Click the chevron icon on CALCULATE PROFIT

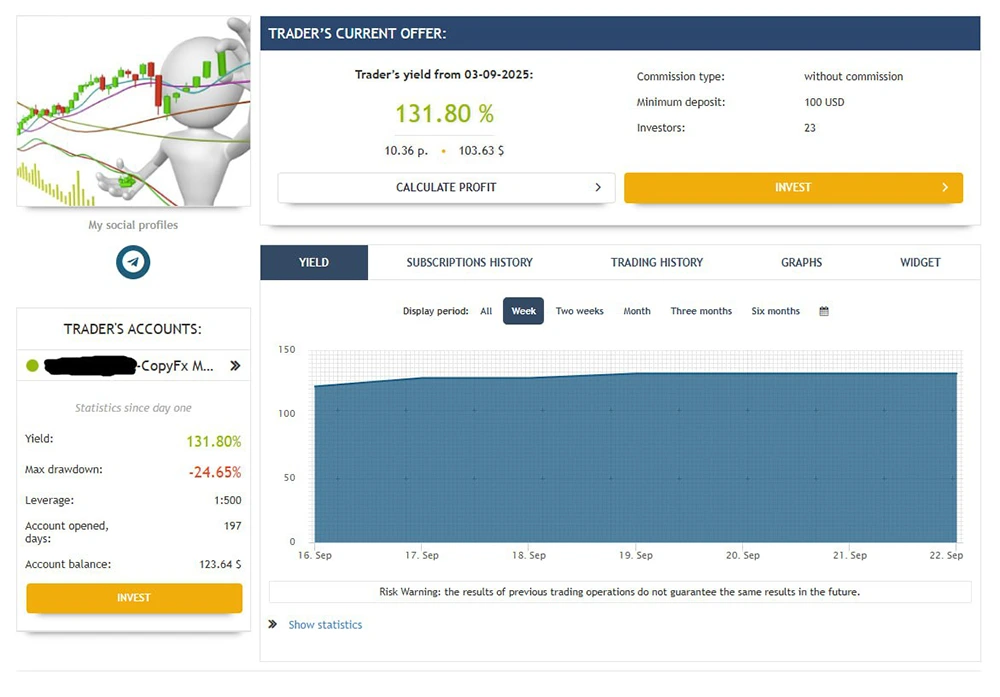pyautogui.click(x=599, y=187)
